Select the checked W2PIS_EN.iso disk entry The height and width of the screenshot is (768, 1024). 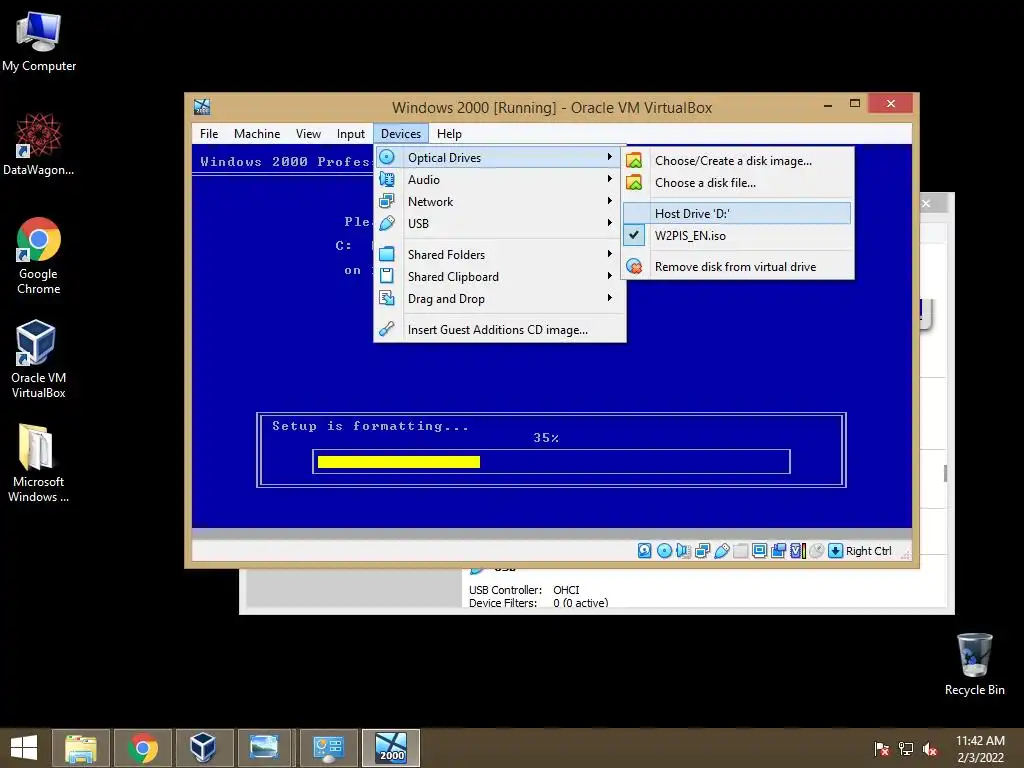pyautogui.click(x=738, y=236)
